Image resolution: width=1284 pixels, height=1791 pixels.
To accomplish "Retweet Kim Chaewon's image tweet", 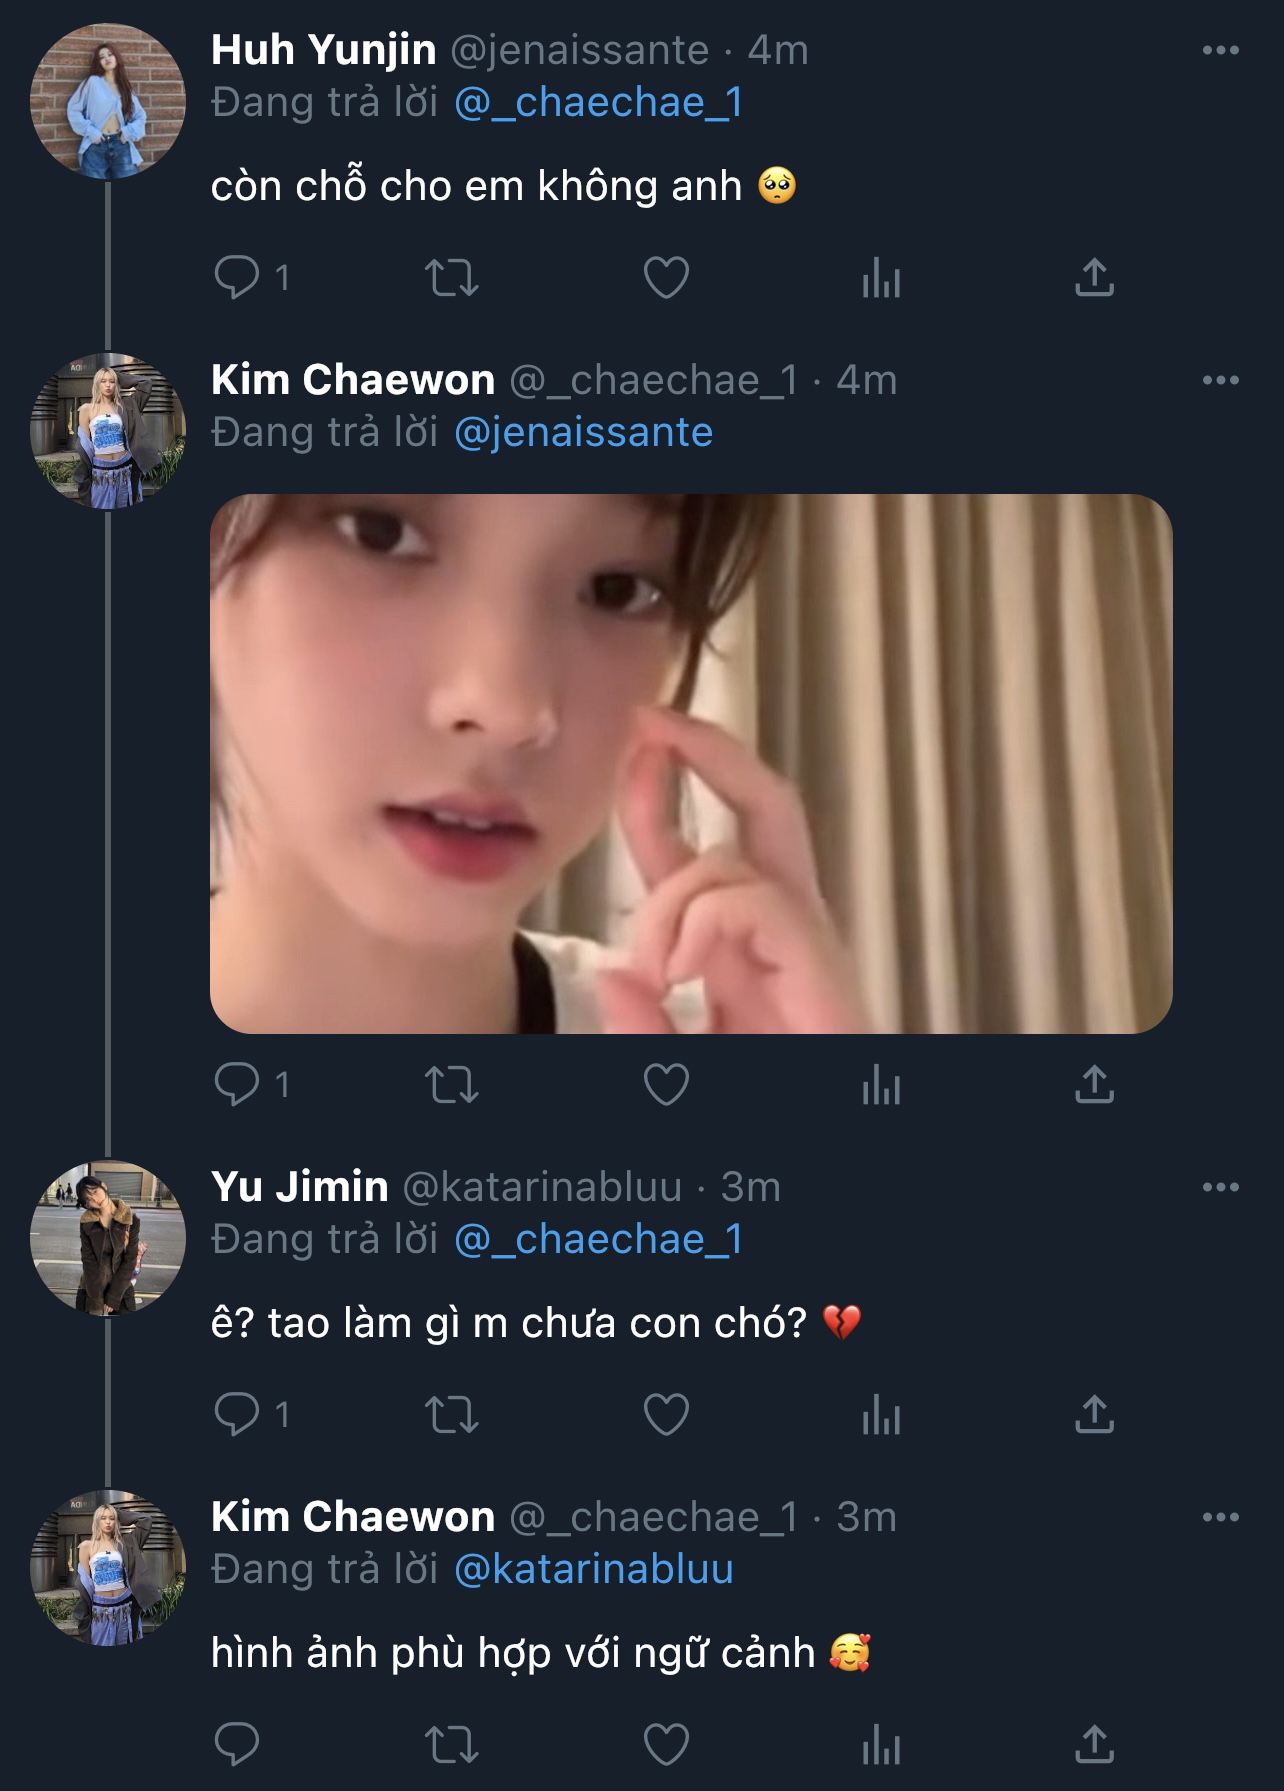I will pos(452,1085).
